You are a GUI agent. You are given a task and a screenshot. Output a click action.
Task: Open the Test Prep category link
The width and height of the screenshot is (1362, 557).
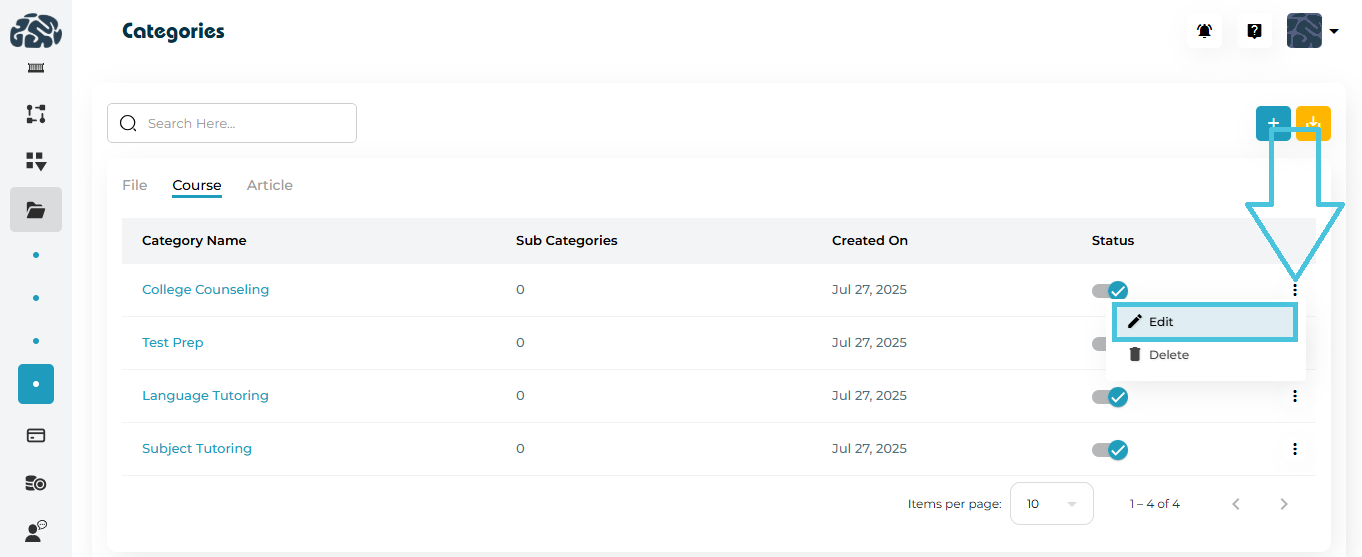[x=173, y=342]
